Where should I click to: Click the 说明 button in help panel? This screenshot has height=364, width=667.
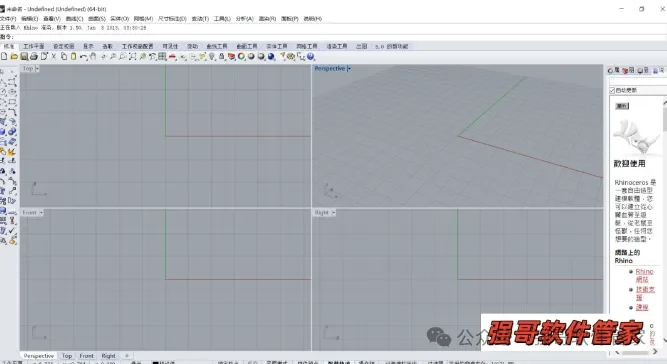pos(622,106)
